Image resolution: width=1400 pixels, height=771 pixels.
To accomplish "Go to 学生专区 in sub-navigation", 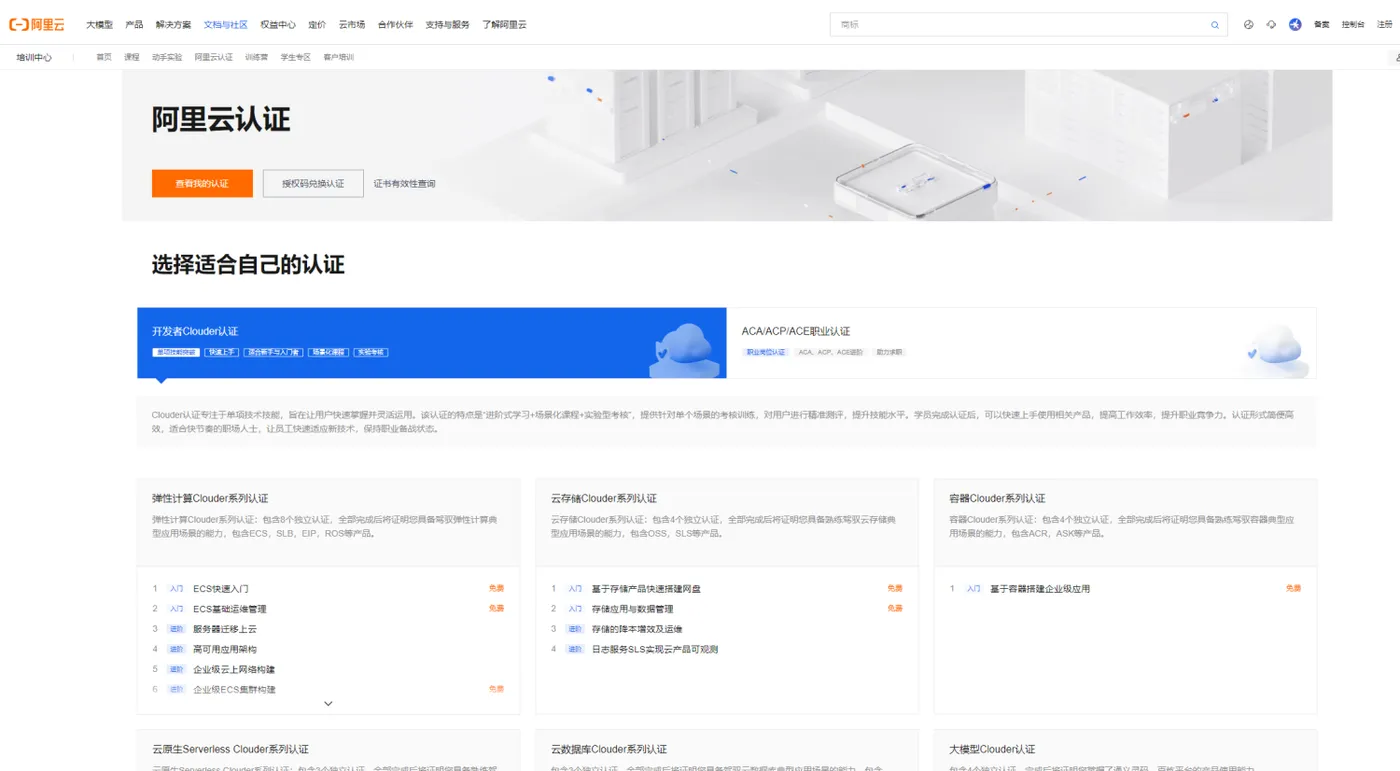I will [295, 58].
